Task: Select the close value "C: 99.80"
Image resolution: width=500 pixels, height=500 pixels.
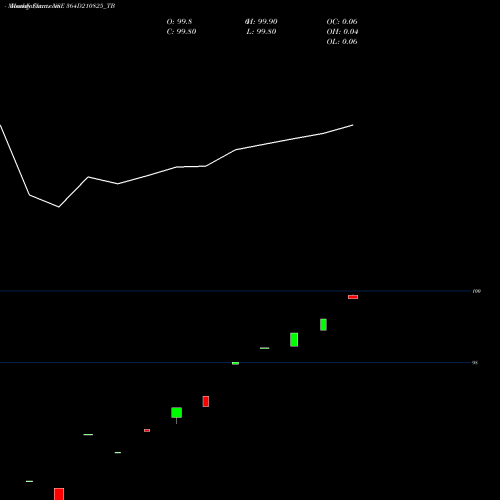Action: [181, 32]
